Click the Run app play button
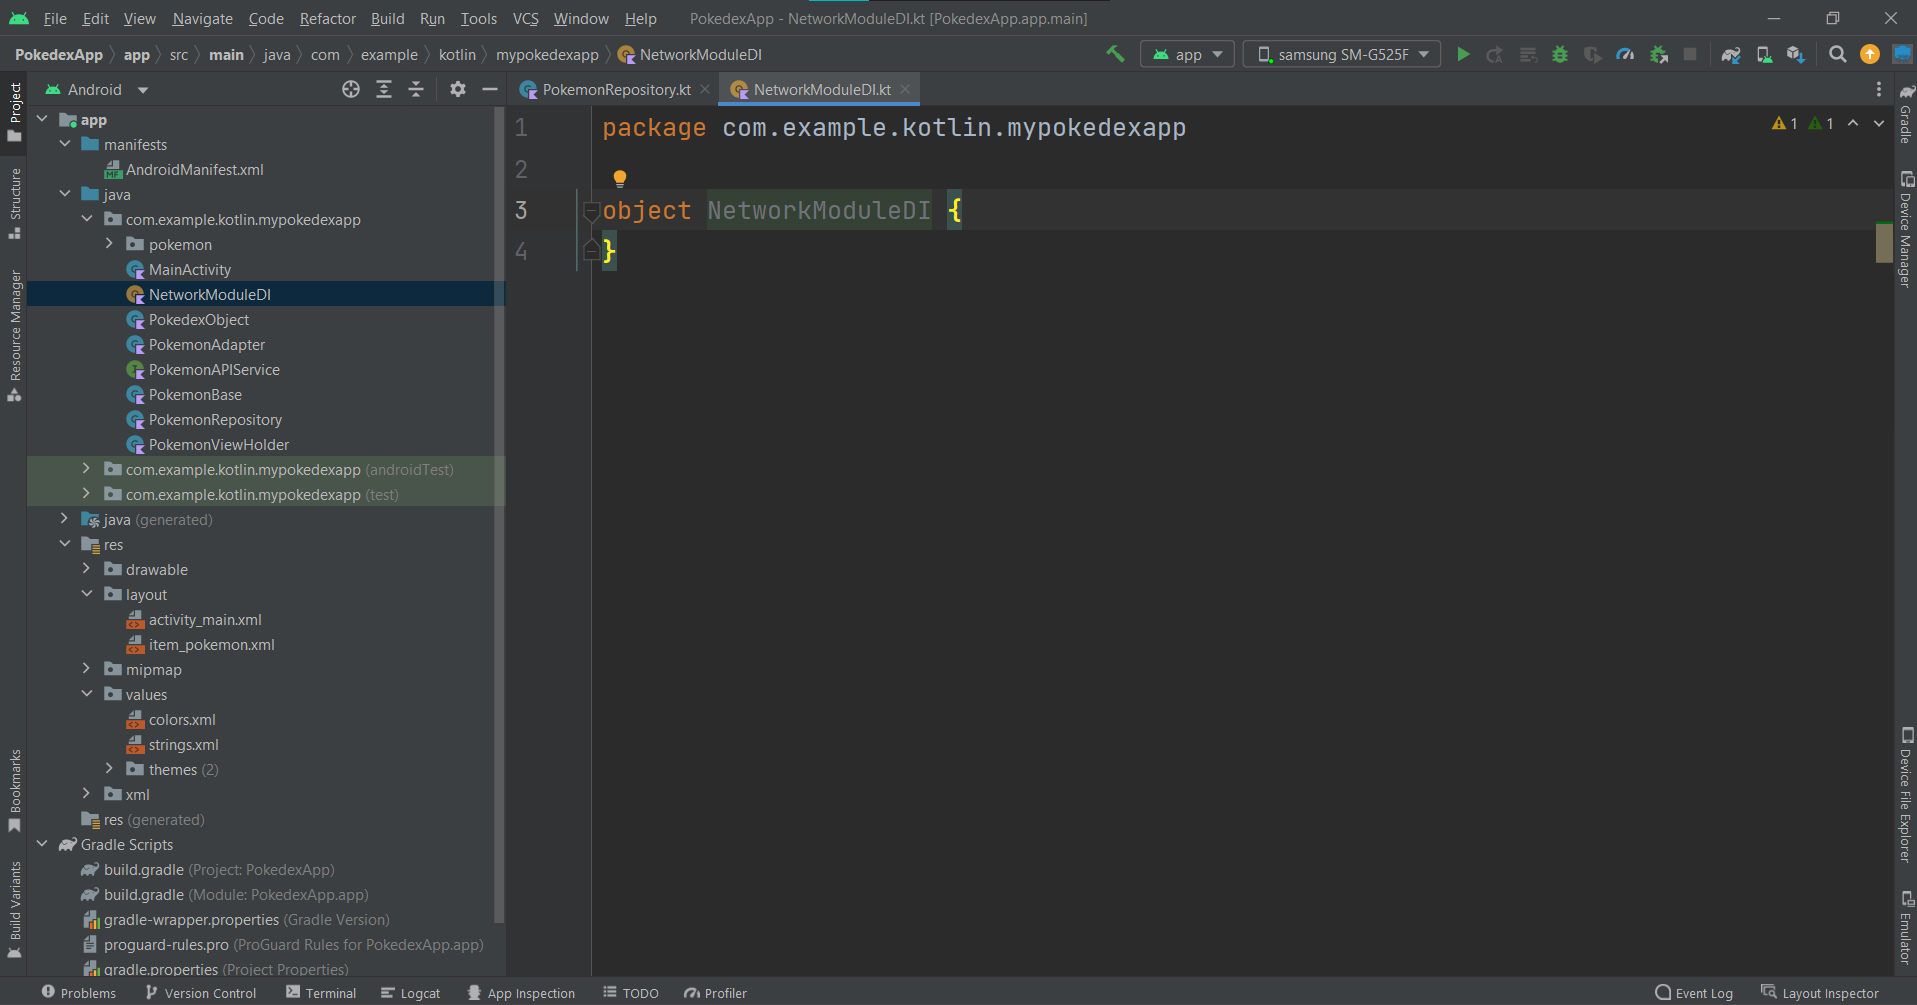 click(1463, 55)
